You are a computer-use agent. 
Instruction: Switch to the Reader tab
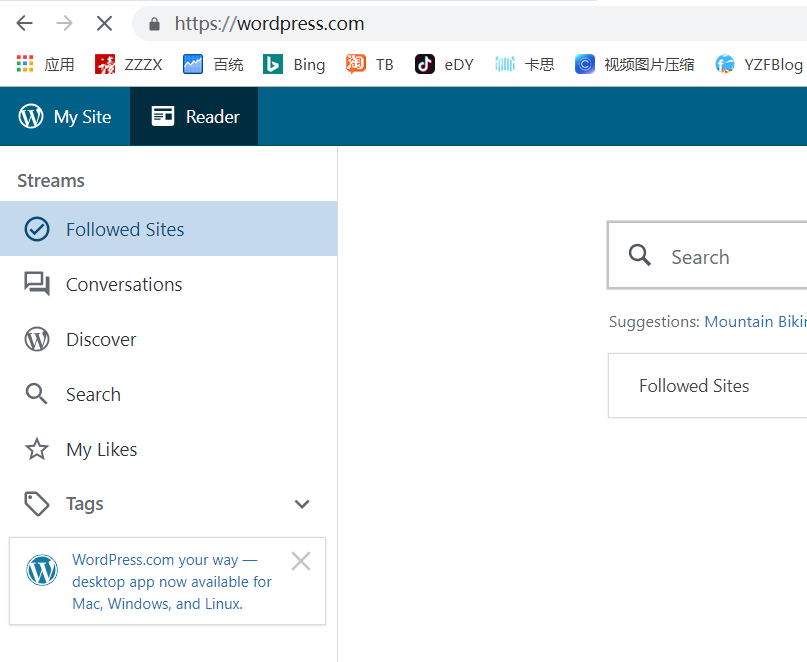click(195, 116)
